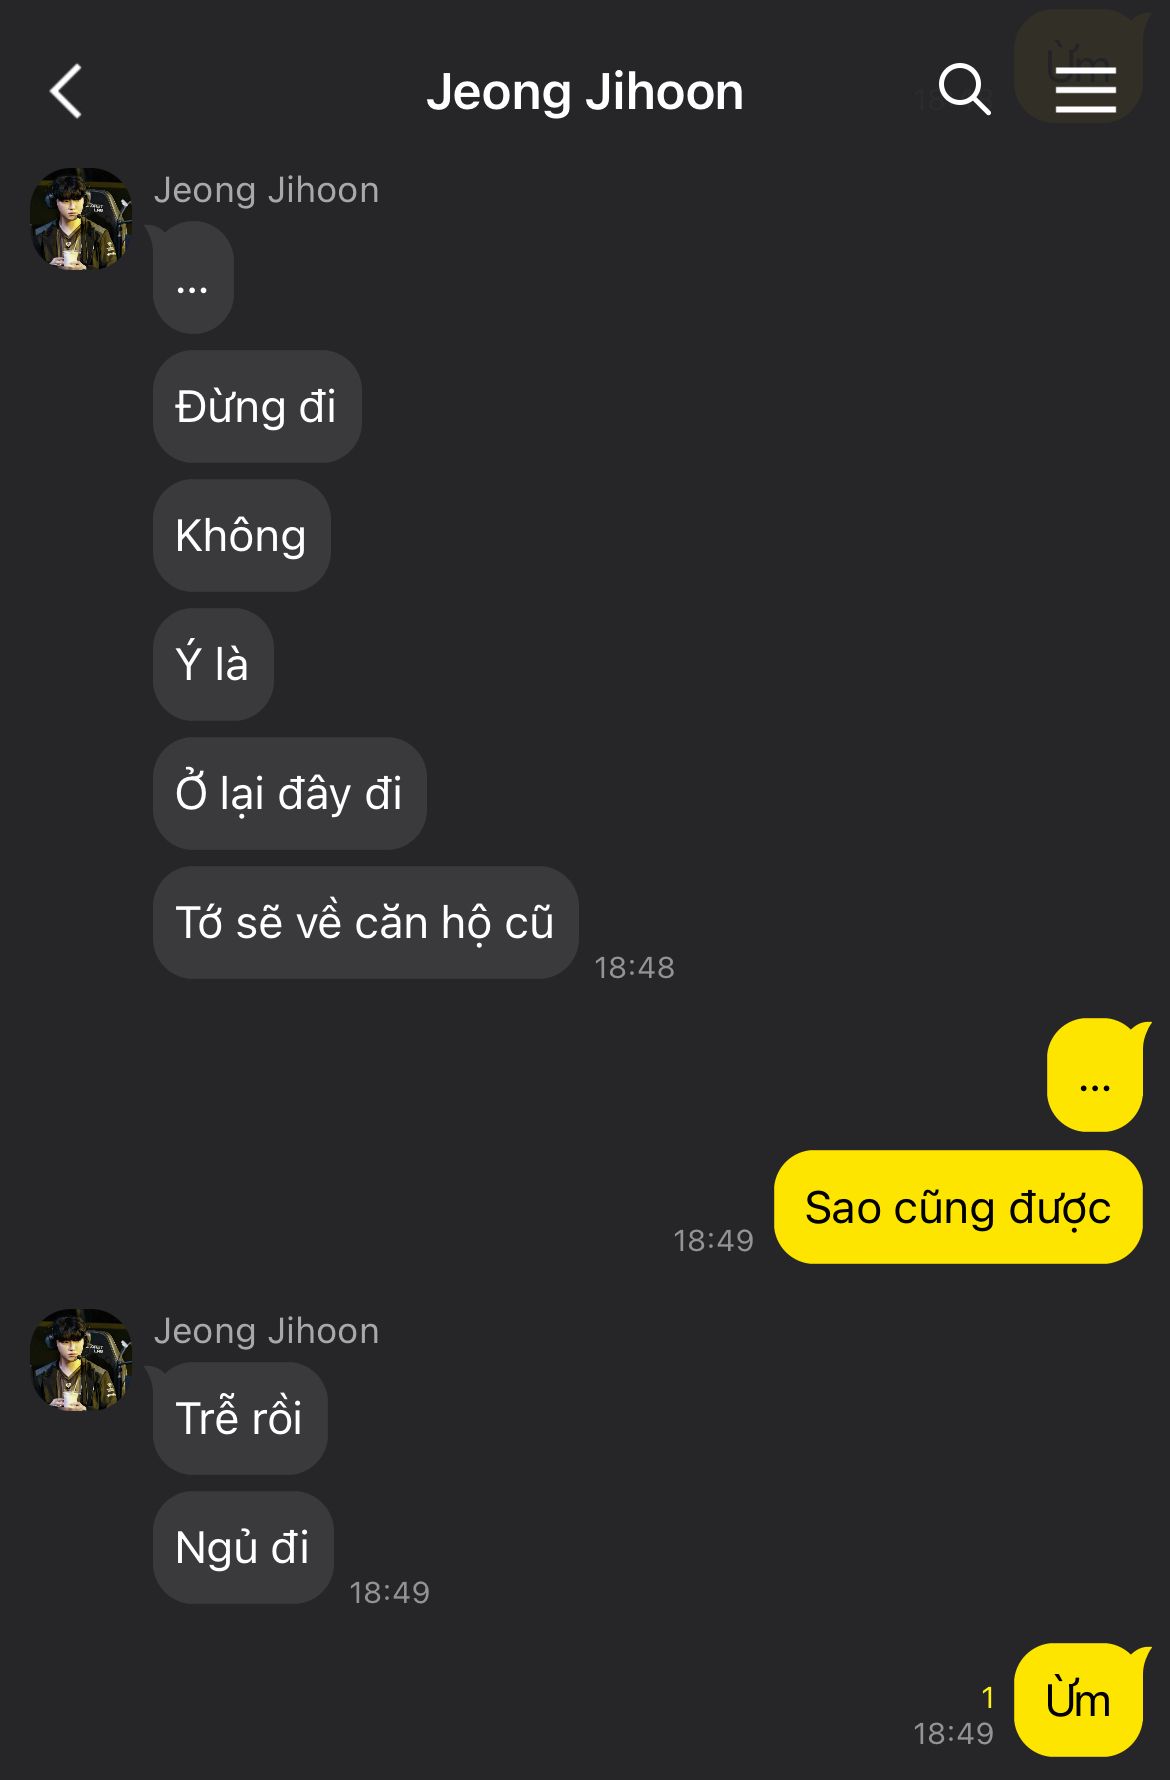Viewport: 1170px width, 1780px height.
Task: Select the 'Ý là' message bubble
Action: click(213, 664)
